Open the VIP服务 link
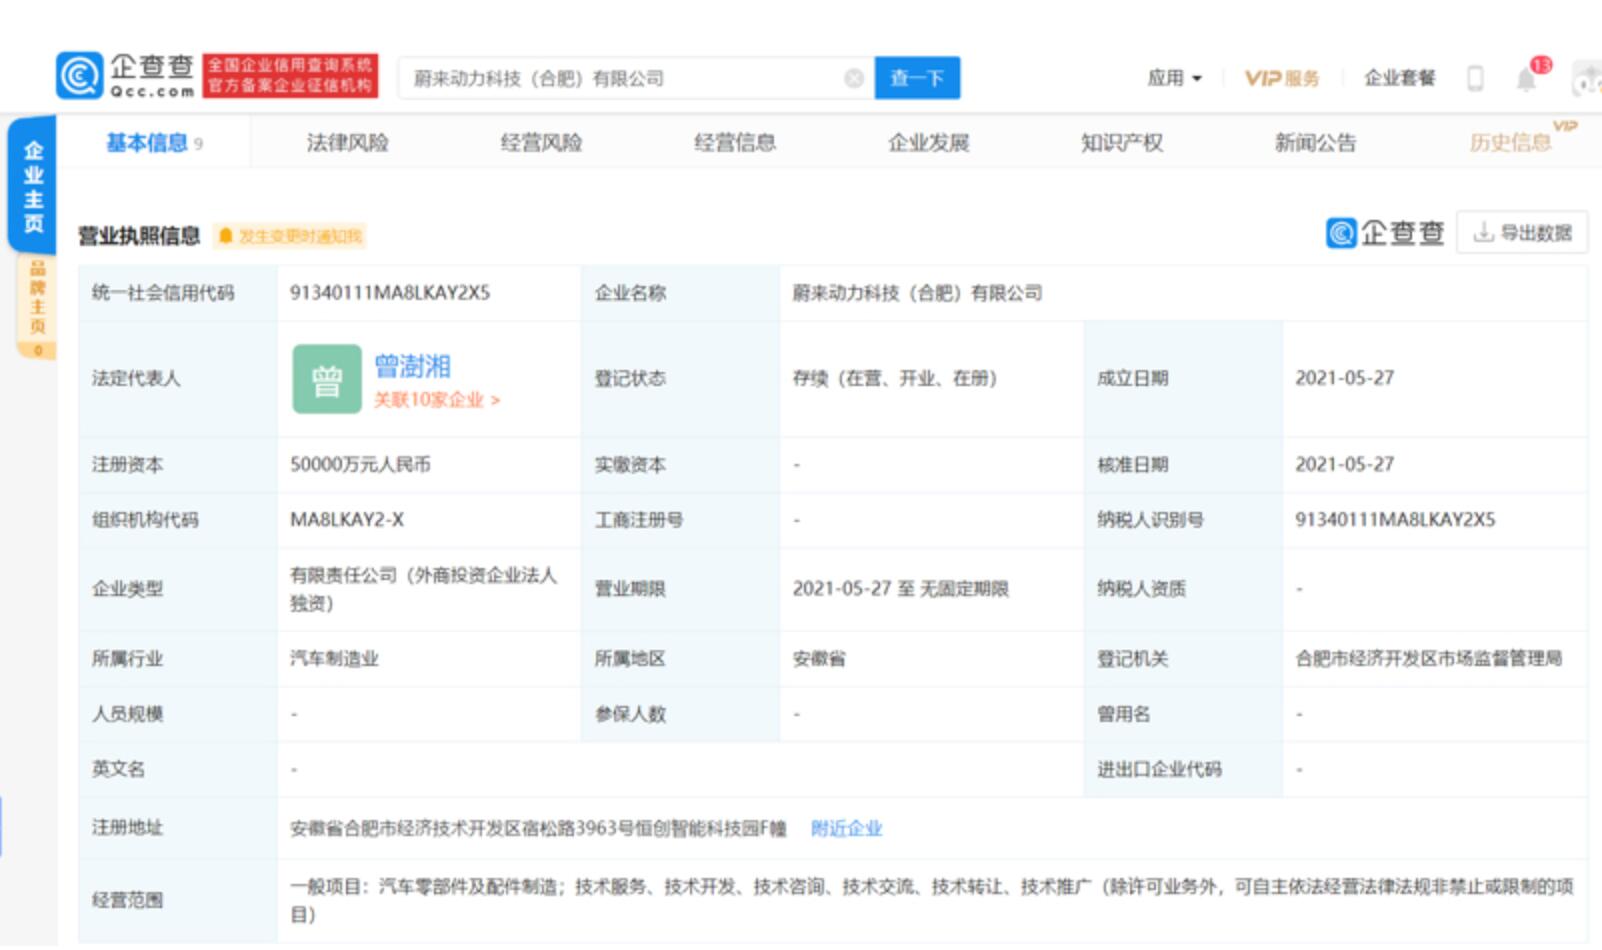This screenshot has height=950, width=1602. point(1282,78)
